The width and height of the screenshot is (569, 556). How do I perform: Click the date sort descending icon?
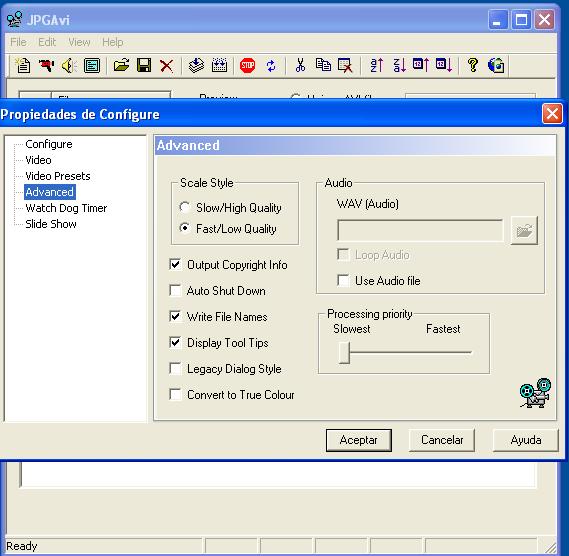pyautogui.click(x=444, y=66)
